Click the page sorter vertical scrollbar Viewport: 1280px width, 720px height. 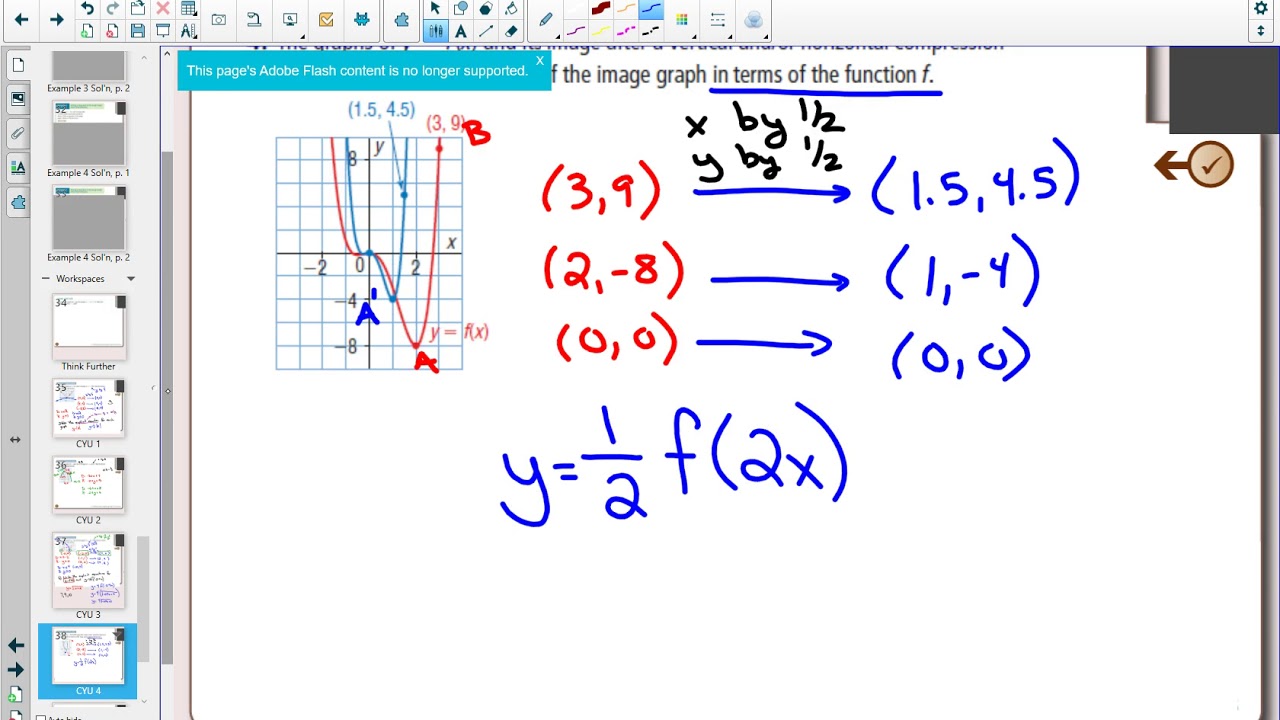click(x=143, y=600)
